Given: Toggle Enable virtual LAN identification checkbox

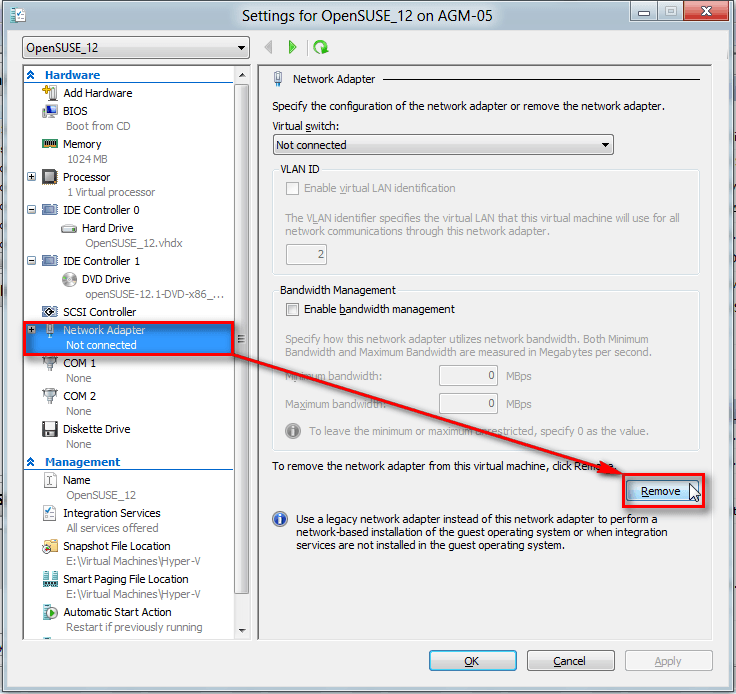Looking at the screenshot, I should click(292, 188).
